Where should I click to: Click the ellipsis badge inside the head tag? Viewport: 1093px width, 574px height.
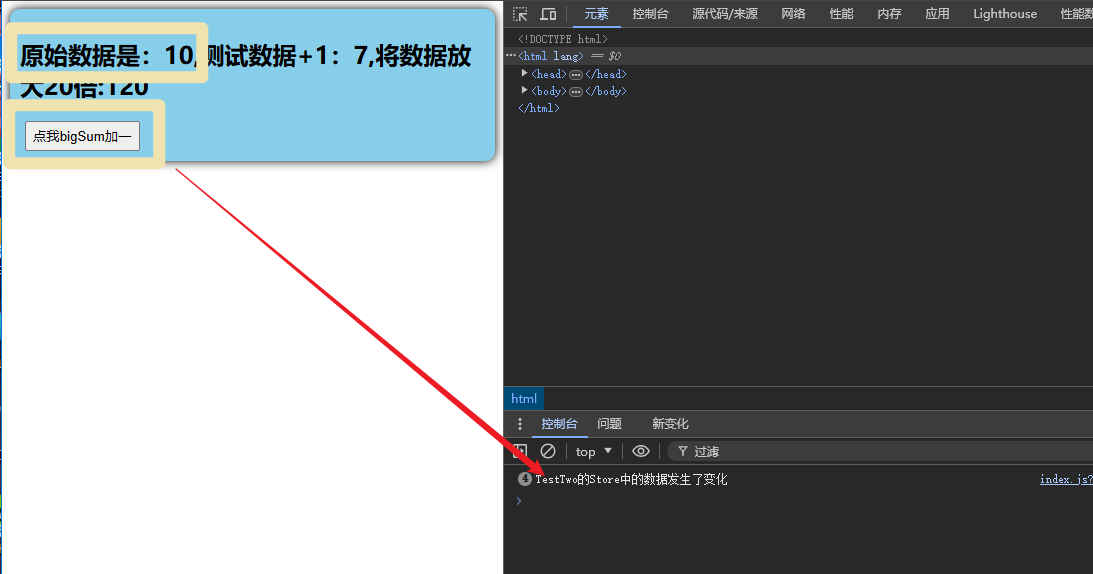click(576, 75)
